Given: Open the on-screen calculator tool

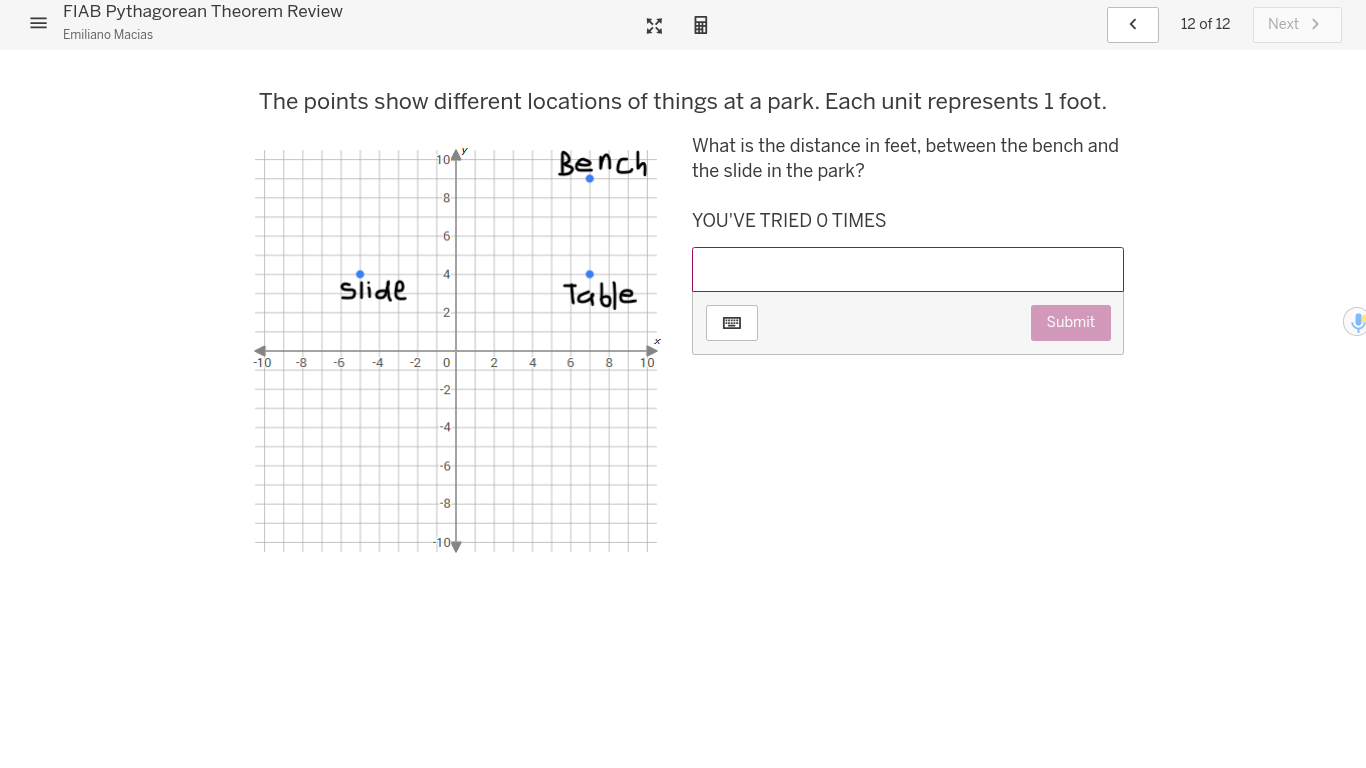Looking at the screenshot, I should click(x=701, y=25).
